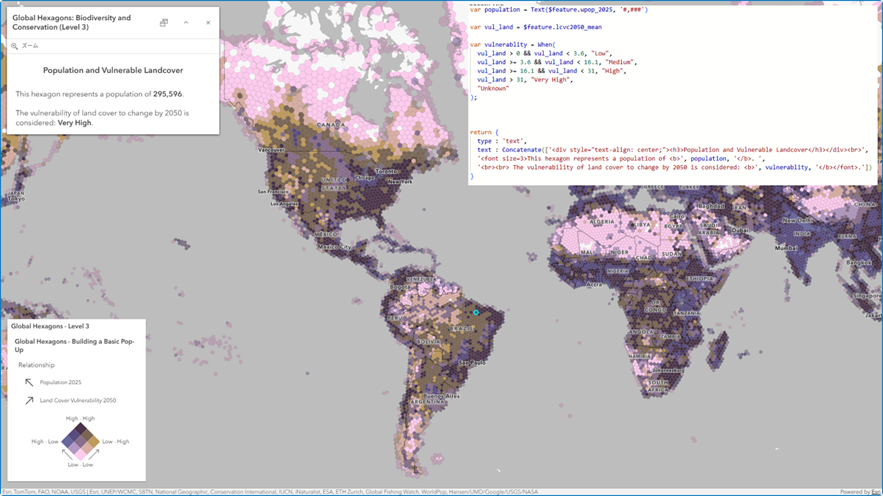Click the Mexico City label
The height and width of the screenshot is (496, 883).
pos(335,247)
